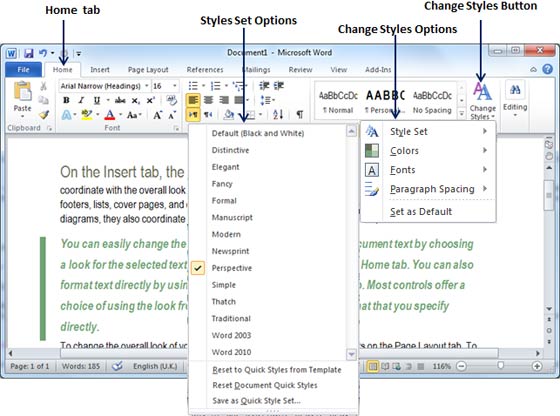Click the Increase Indent icon

pos(279,86)
